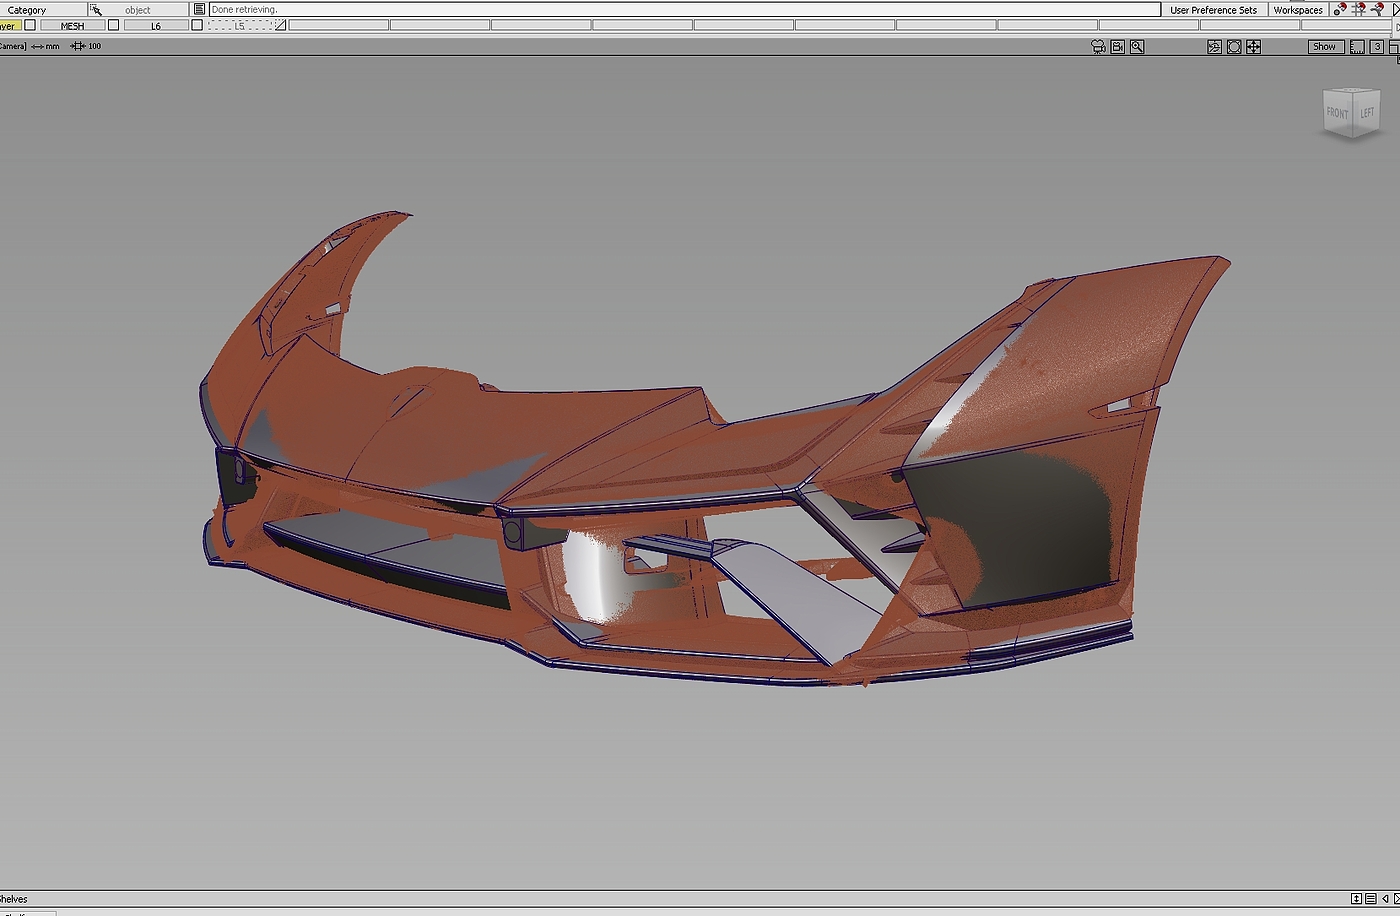
Task: Click the camera icon in viewport bar
Action: pyautogui.click(x=1099, y=47)
